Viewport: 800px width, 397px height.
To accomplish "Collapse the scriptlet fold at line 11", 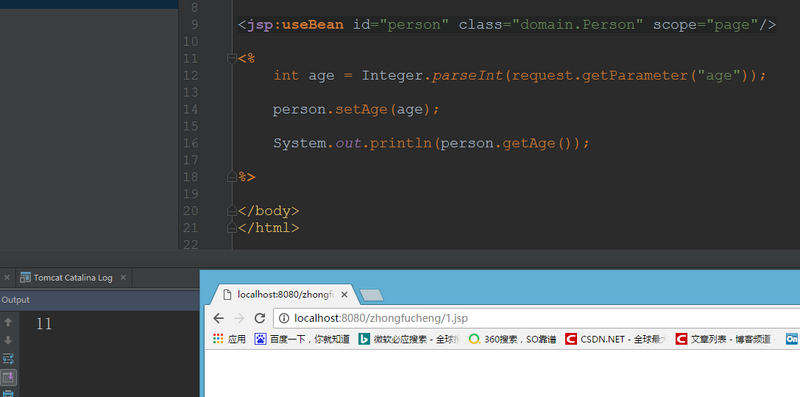I will point(232,59).
